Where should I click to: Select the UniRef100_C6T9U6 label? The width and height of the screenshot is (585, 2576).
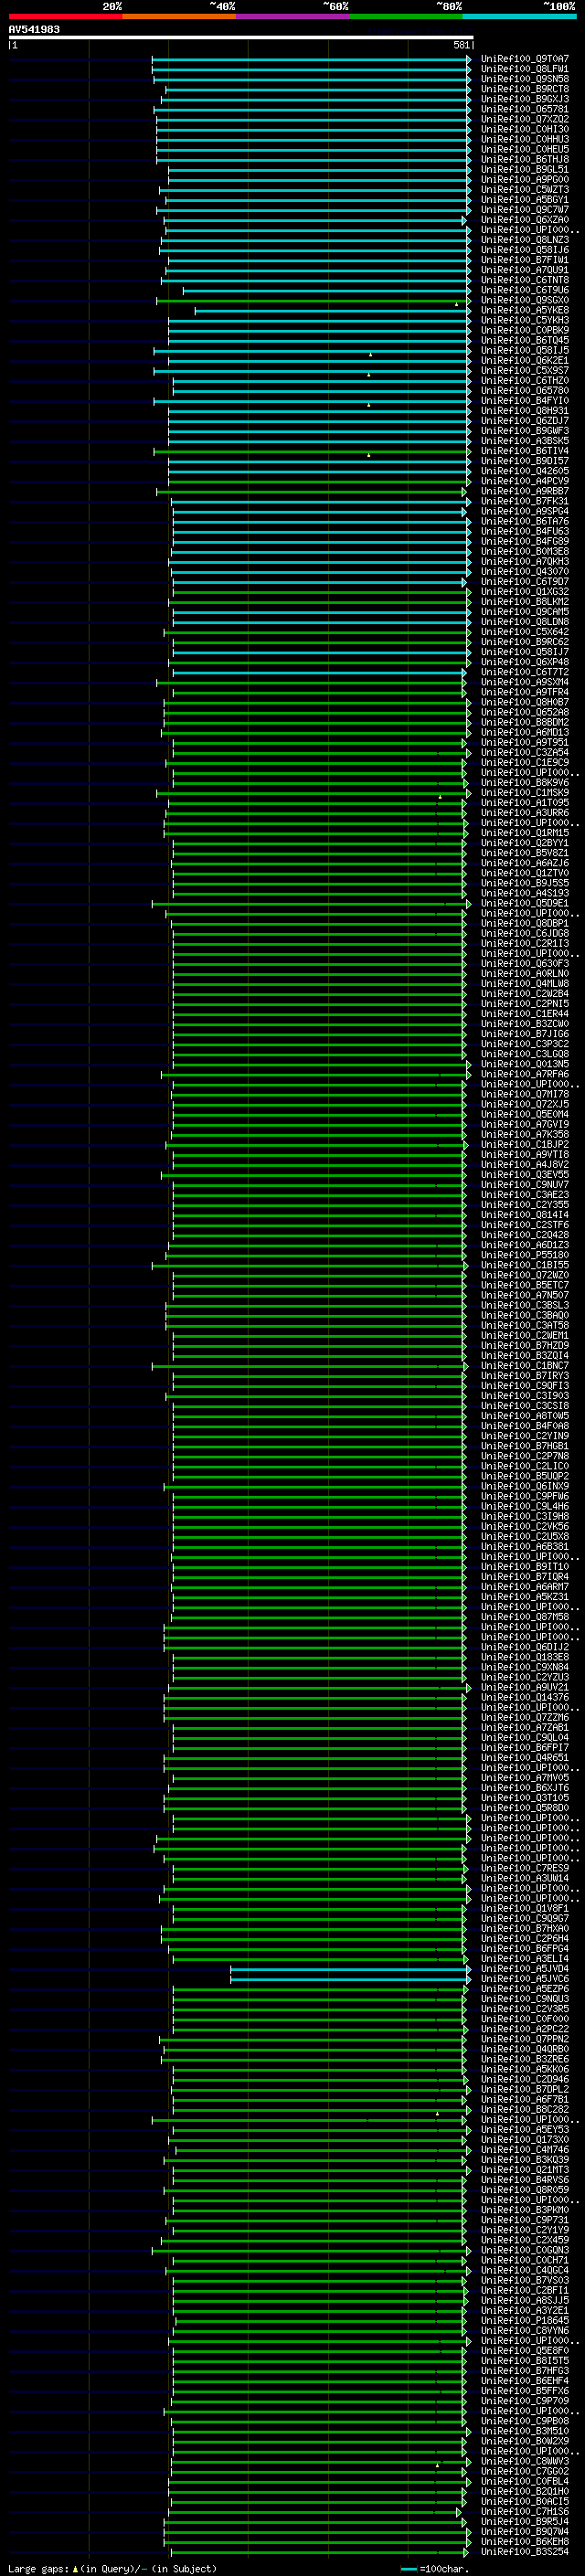click(x=524, y=290)
